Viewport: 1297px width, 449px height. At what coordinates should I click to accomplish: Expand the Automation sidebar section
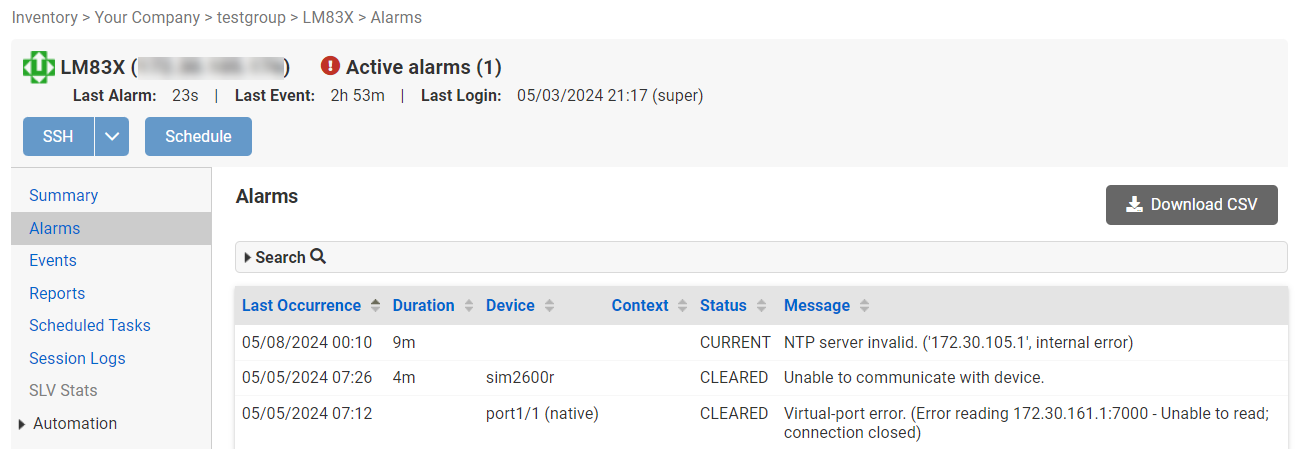point(23,424)
